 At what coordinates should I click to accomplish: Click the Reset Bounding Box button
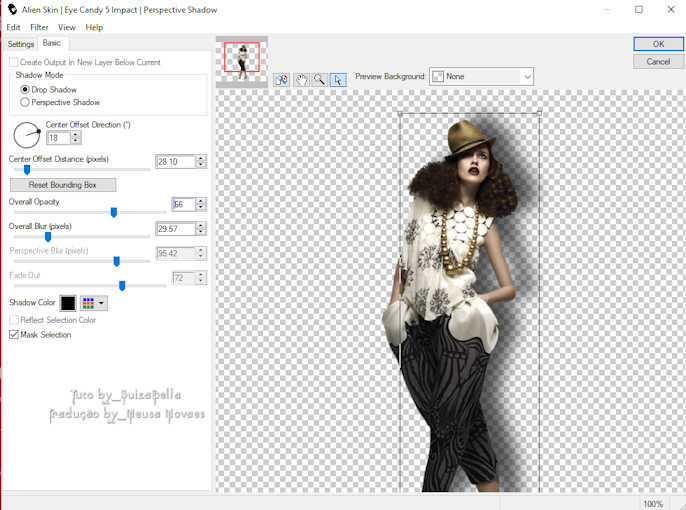(63, 185)
